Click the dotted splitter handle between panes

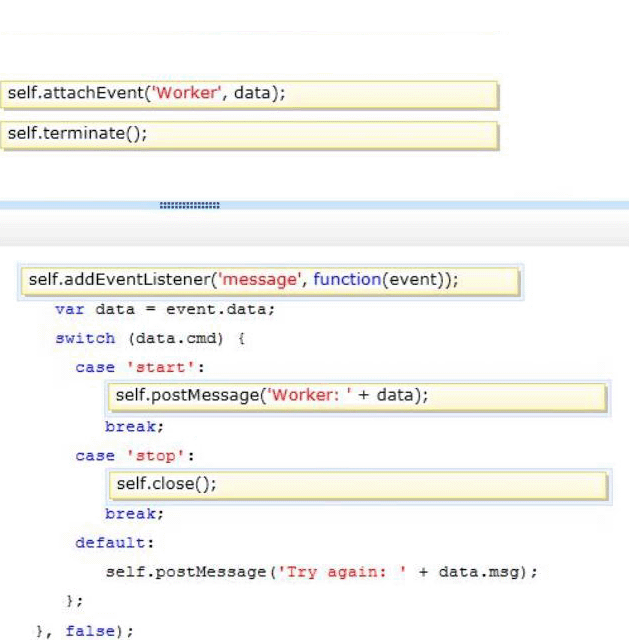tap(189, 206)
